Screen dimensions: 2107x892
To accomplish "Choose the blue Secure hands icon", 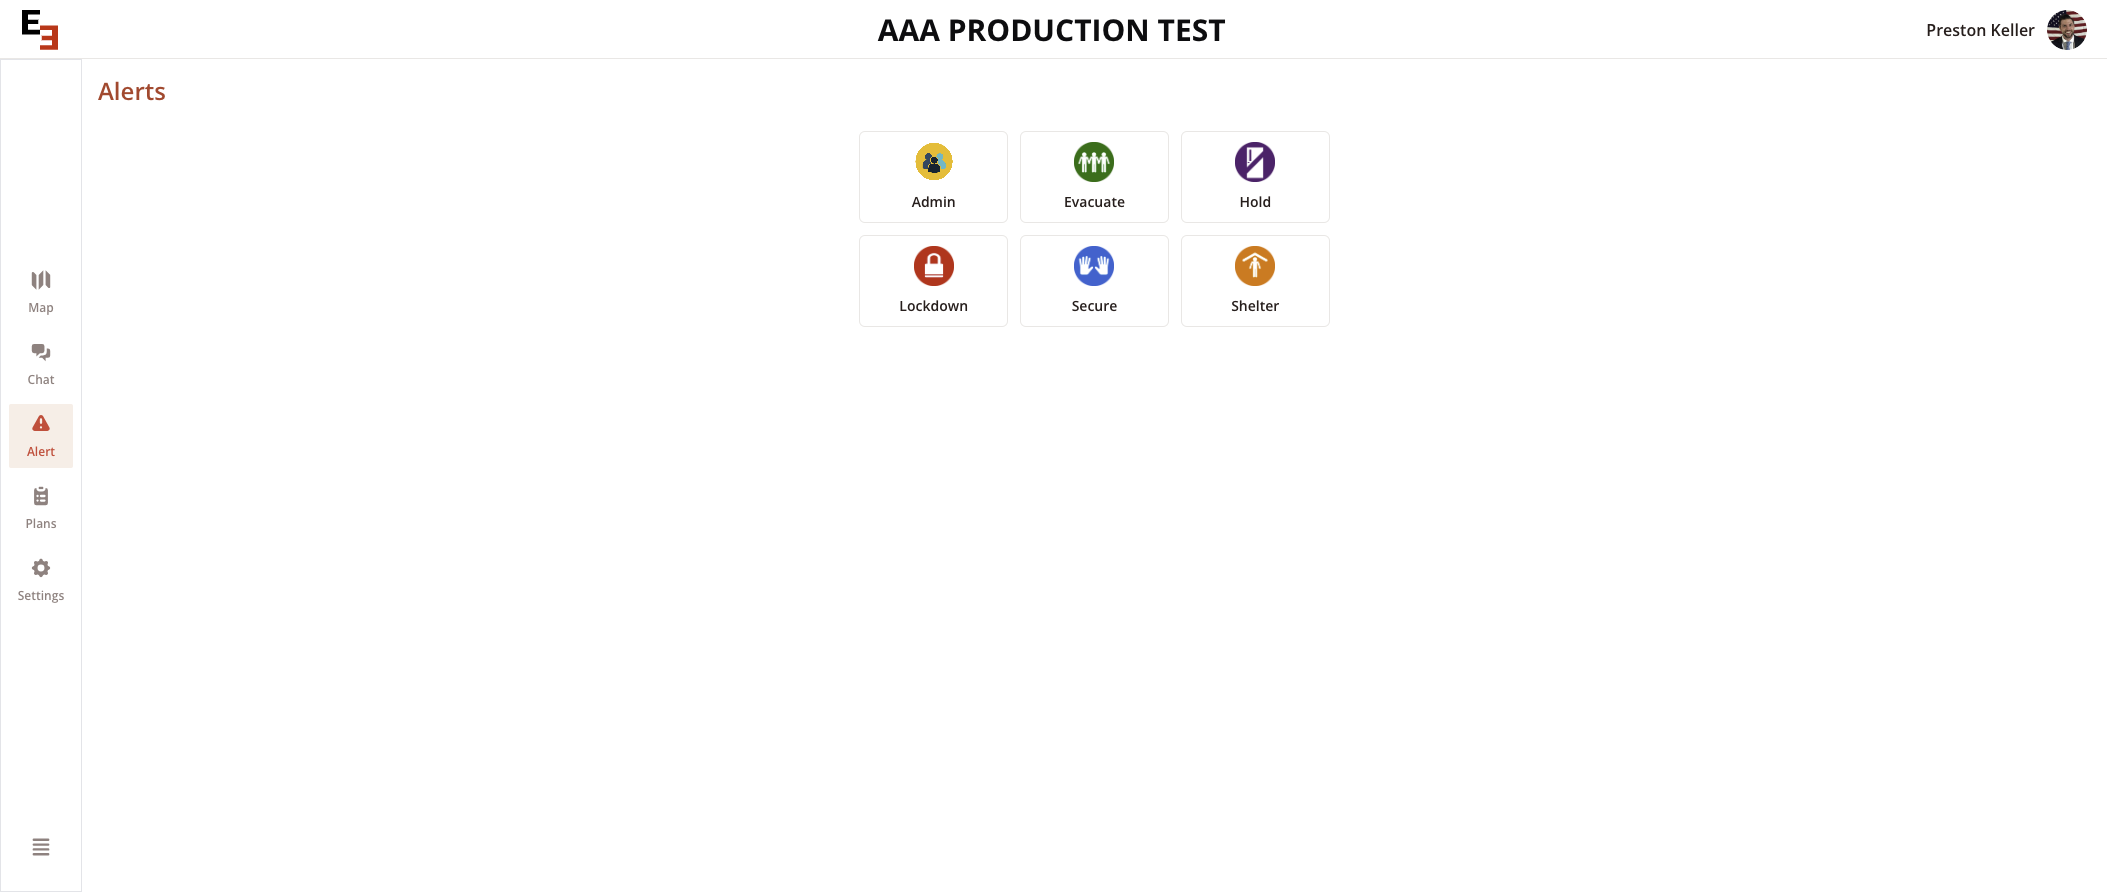I will point(1094,266).
